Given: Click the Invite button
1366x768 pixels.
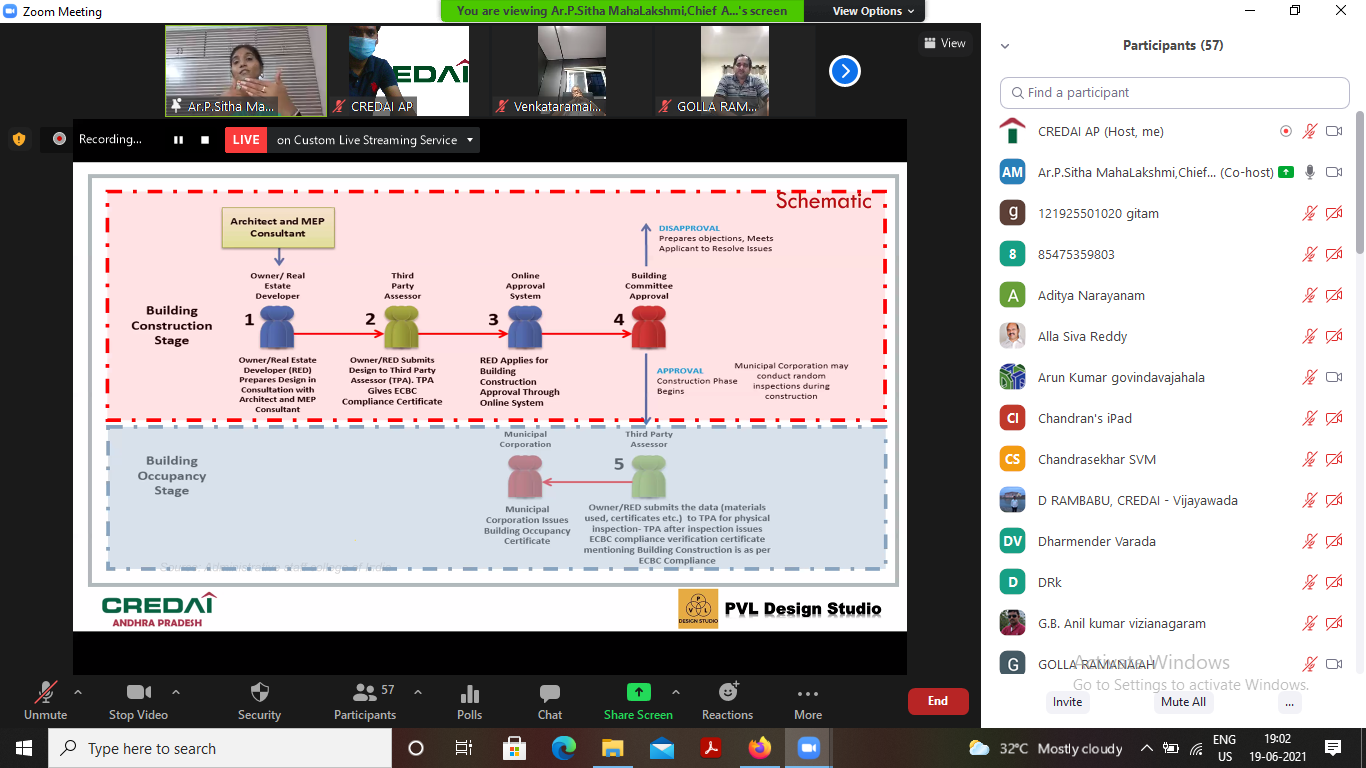Looking at the screenshot, I should click(1067, 702).
